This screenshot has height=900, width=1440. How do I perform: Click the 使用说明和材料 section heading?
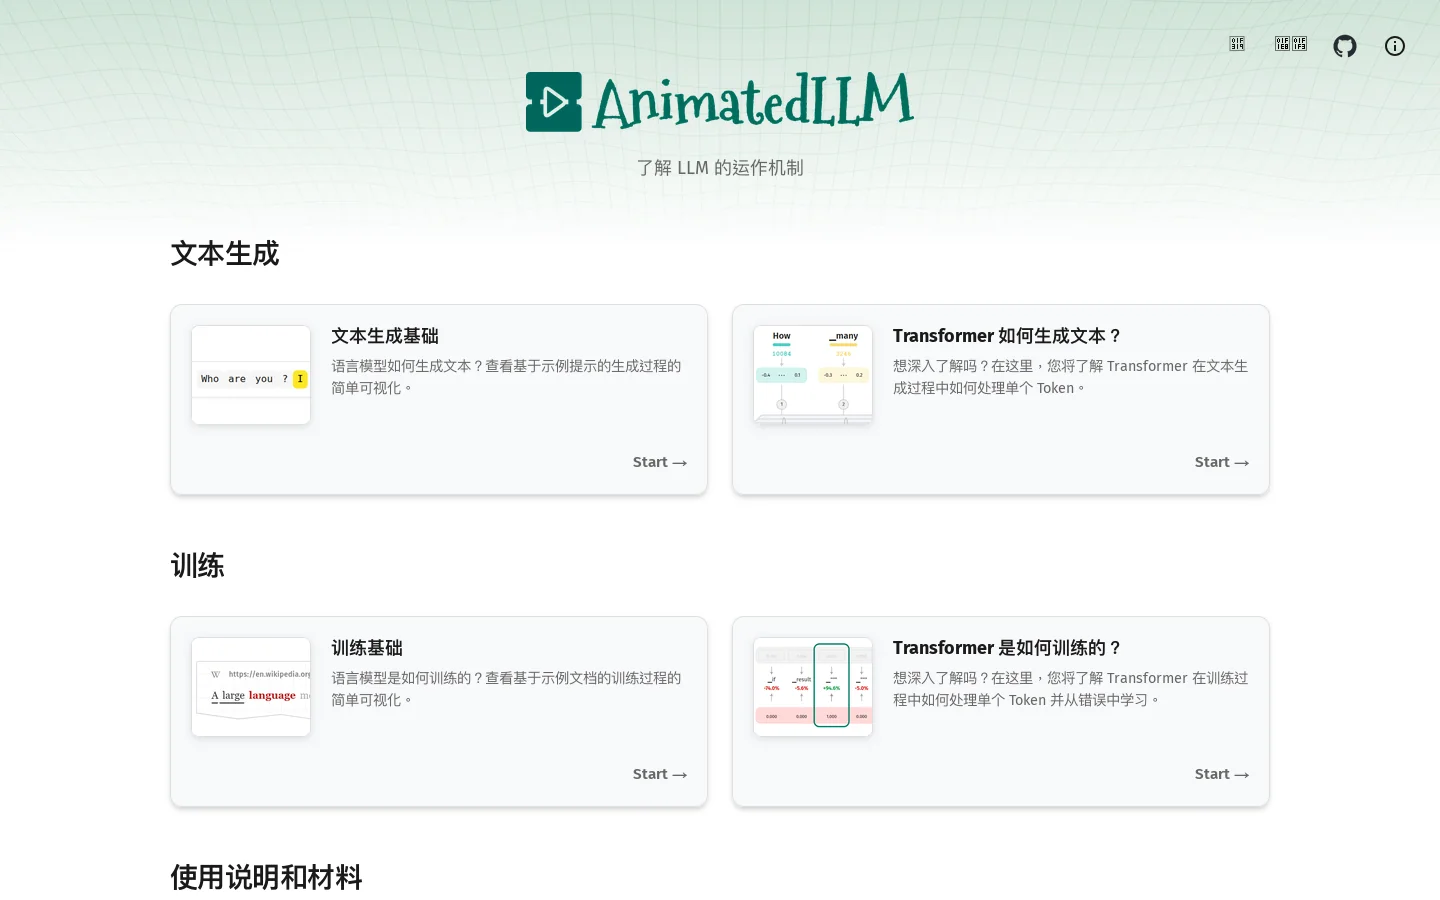click(x=266, y=877)
